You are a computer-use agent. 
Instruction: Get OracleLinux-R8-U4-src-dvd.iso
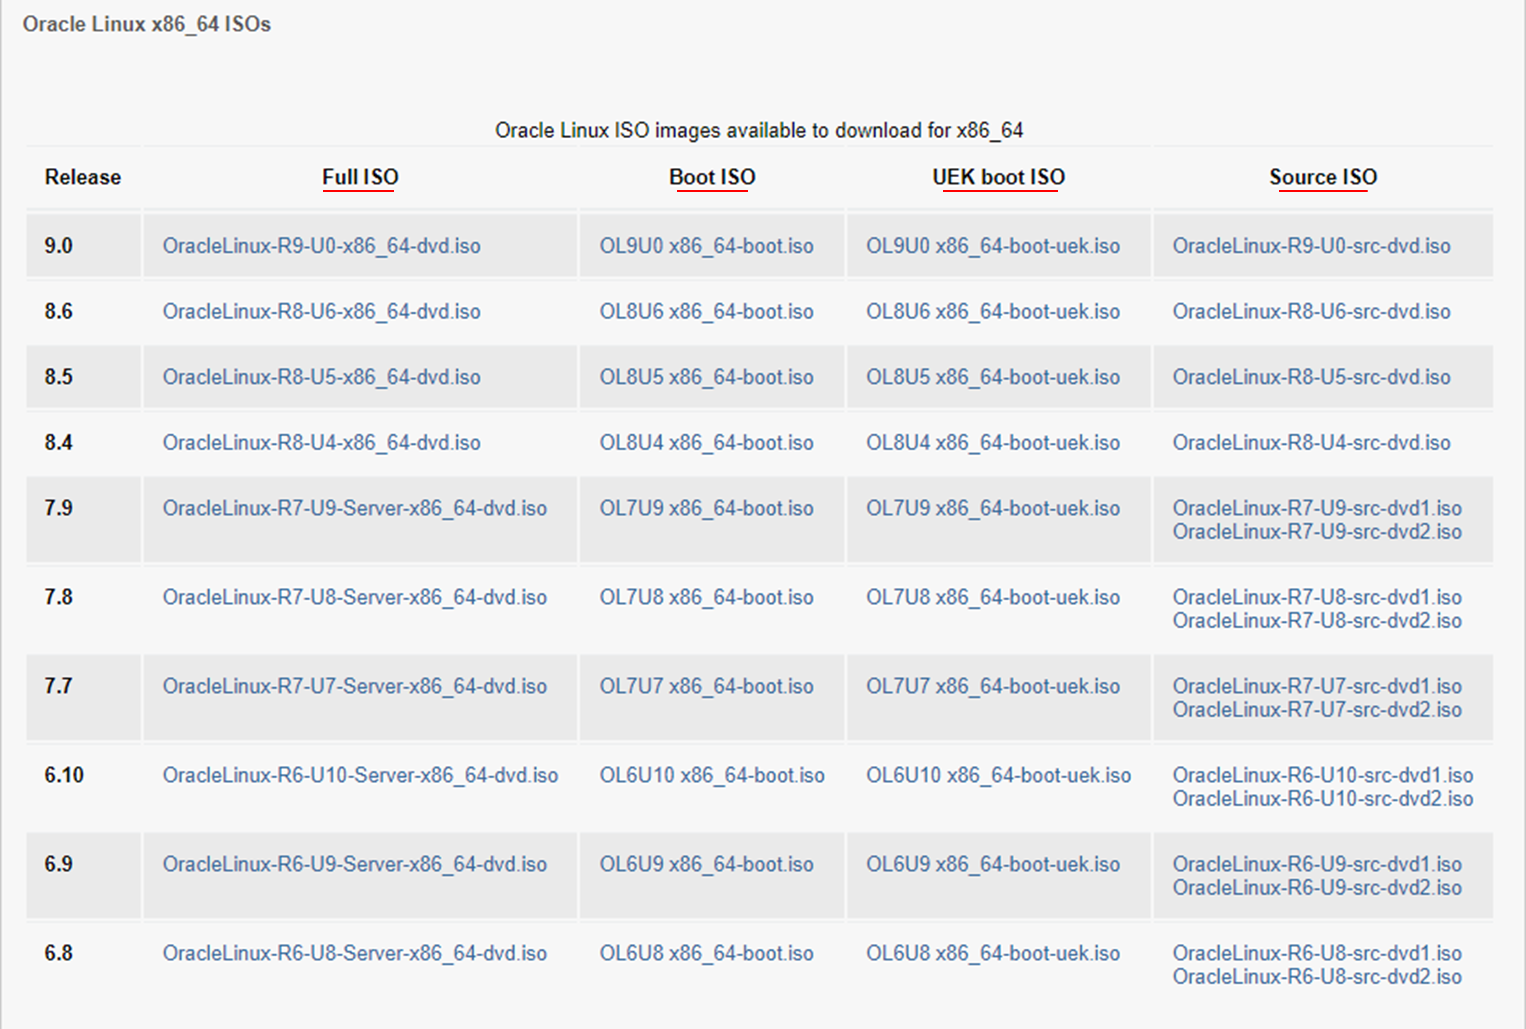point(1311,443)
